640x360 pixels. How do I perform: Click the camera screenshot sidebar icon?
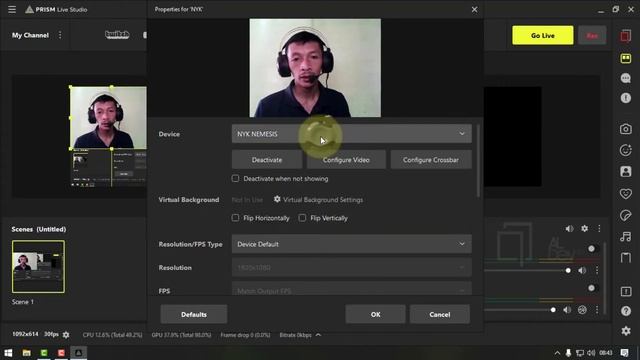625,129
